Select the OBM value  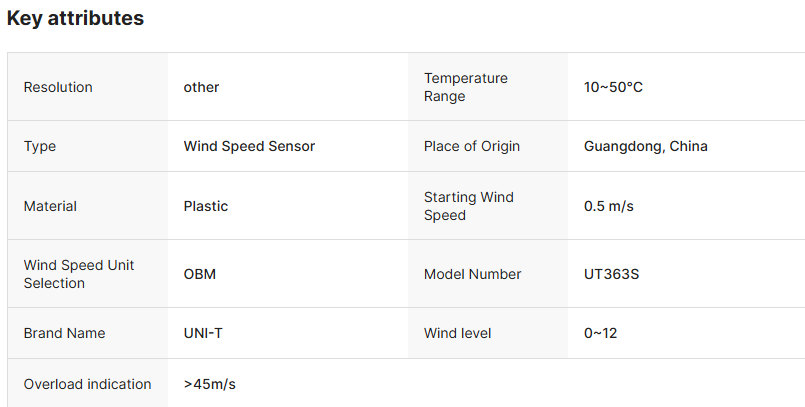click(x=200, y=274)
